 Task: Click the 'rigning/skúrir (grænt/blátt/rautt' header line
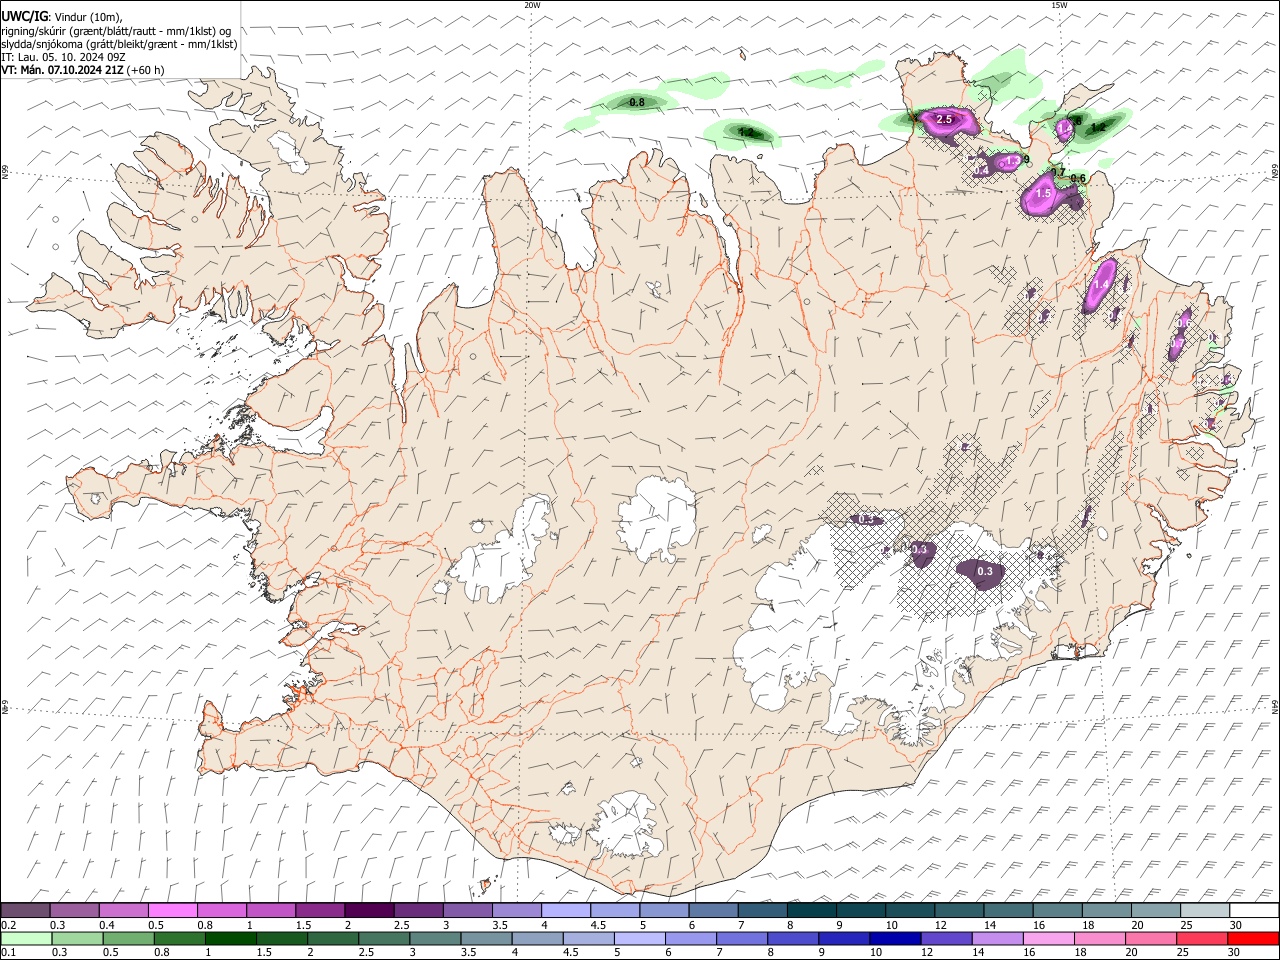pos(116,30)
